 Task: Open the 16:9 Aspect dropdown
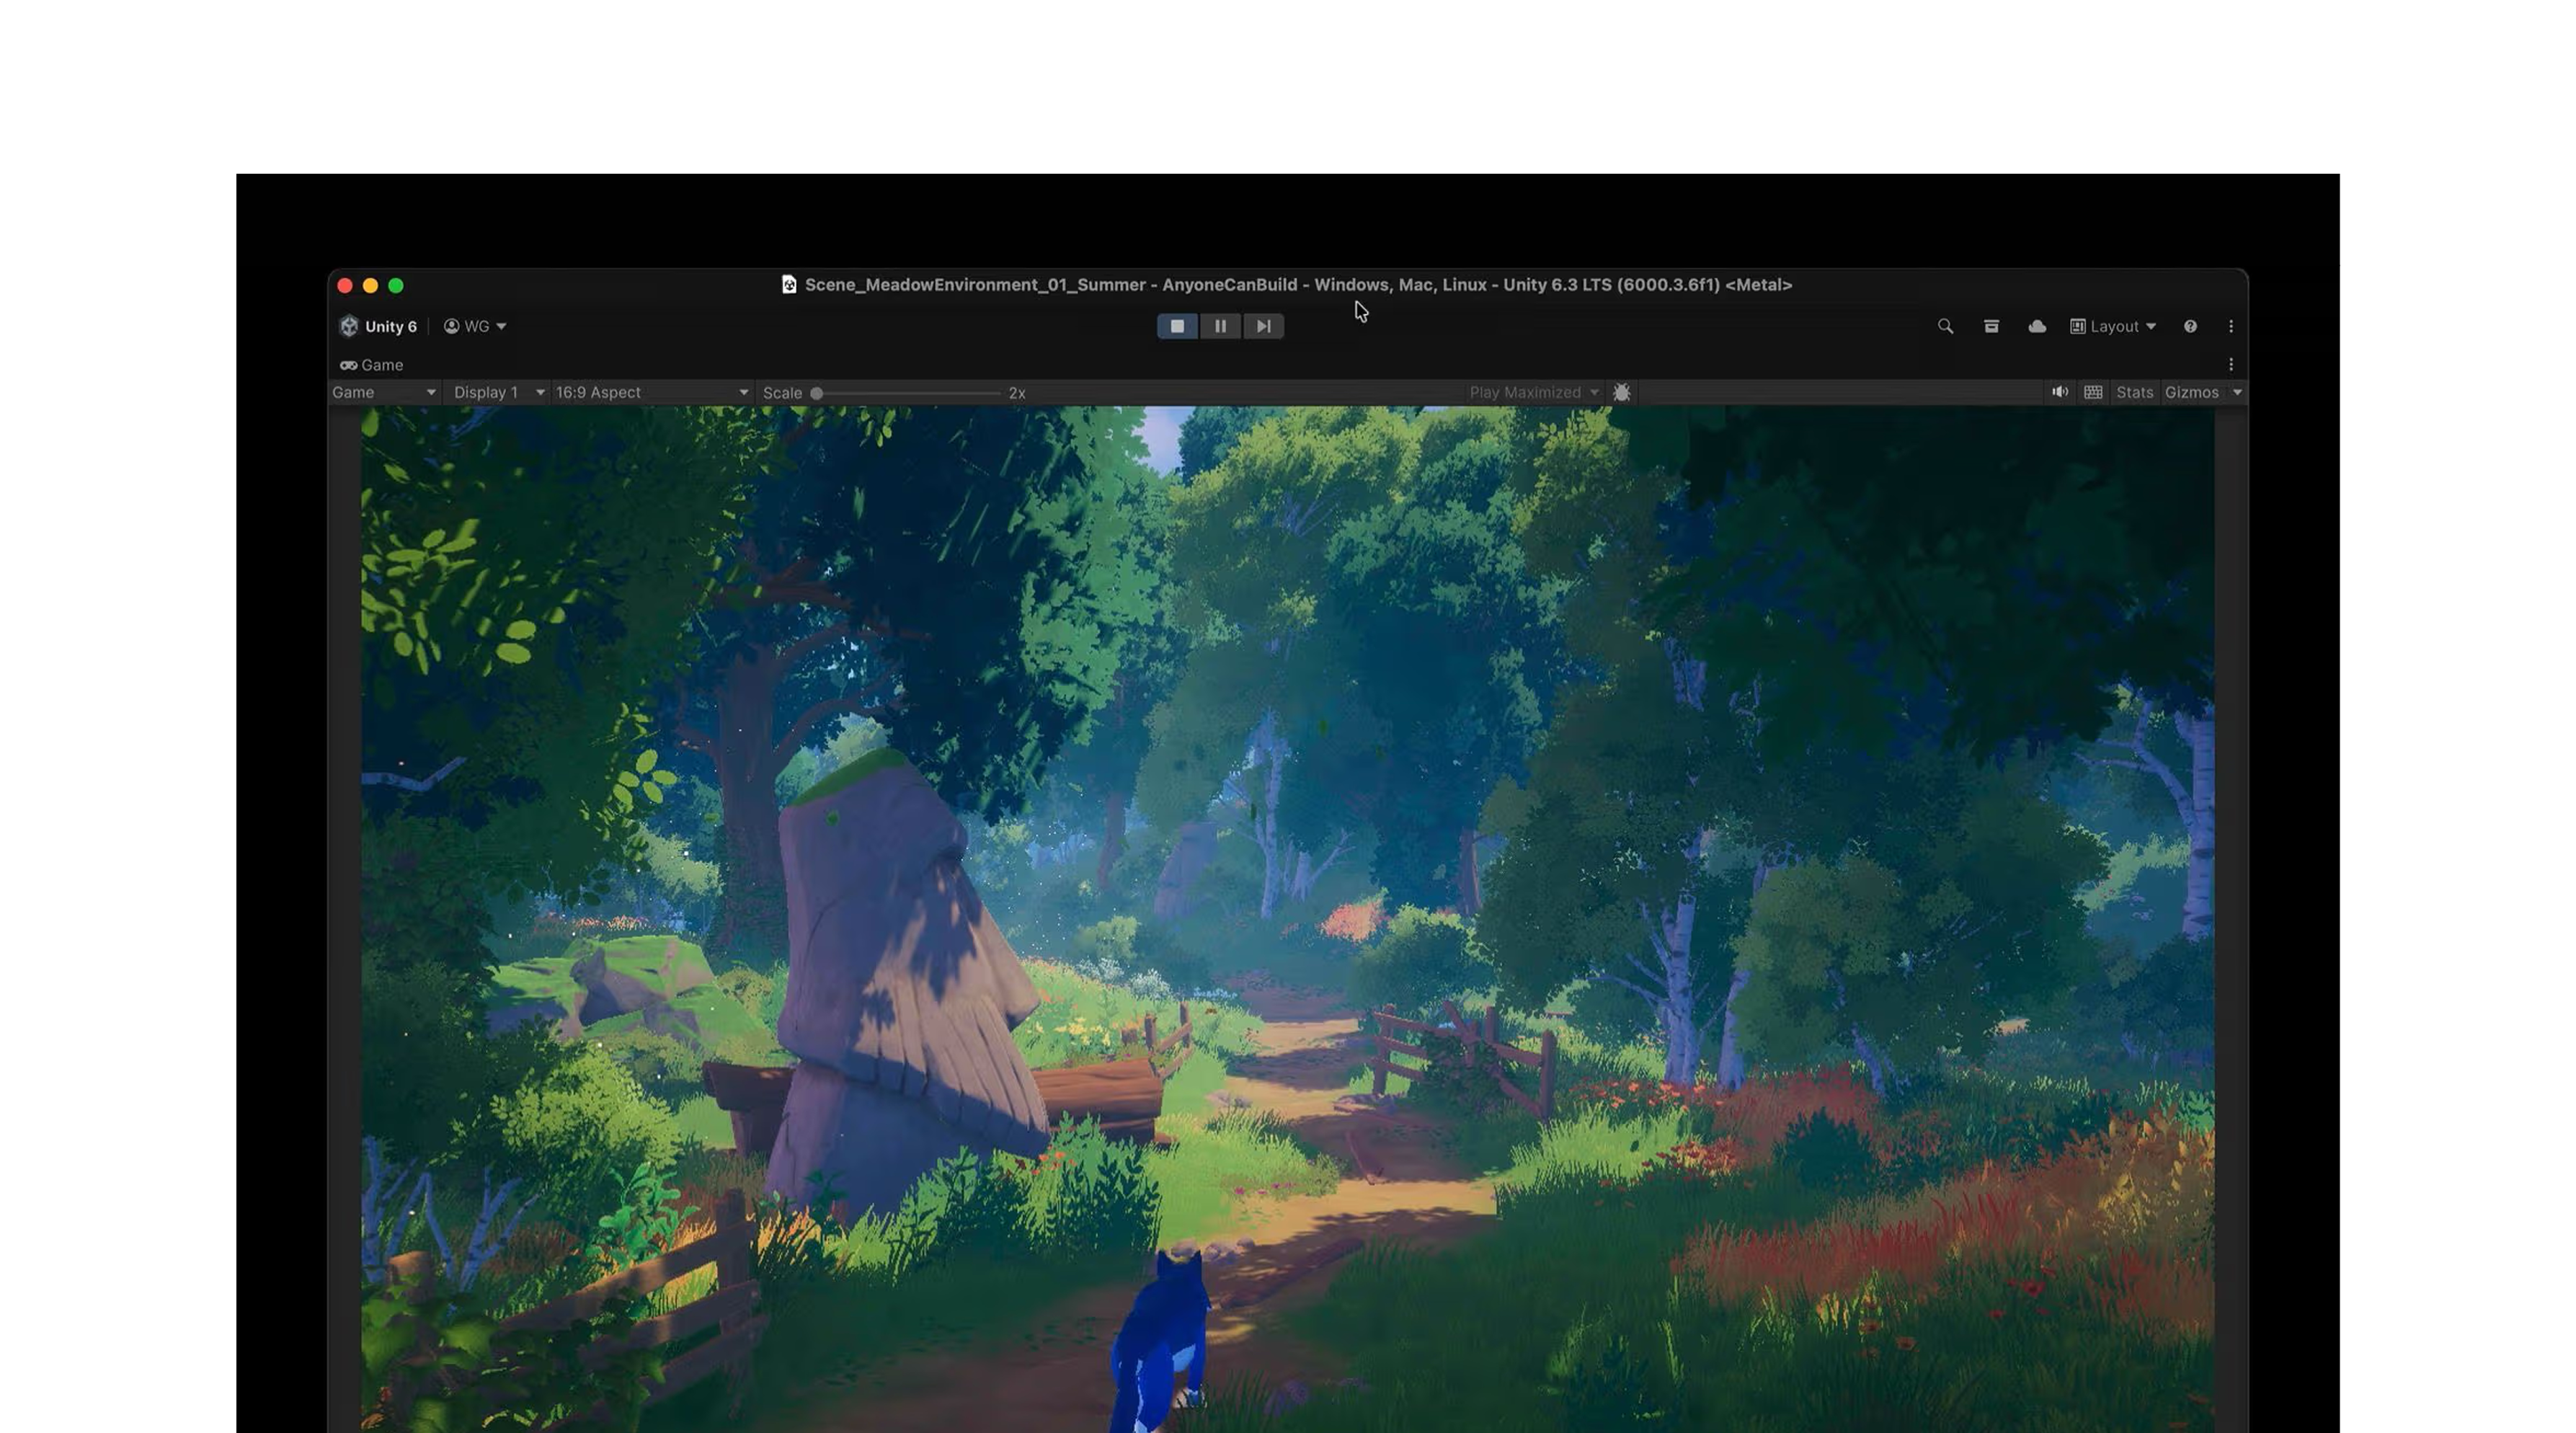coord(652,392)
